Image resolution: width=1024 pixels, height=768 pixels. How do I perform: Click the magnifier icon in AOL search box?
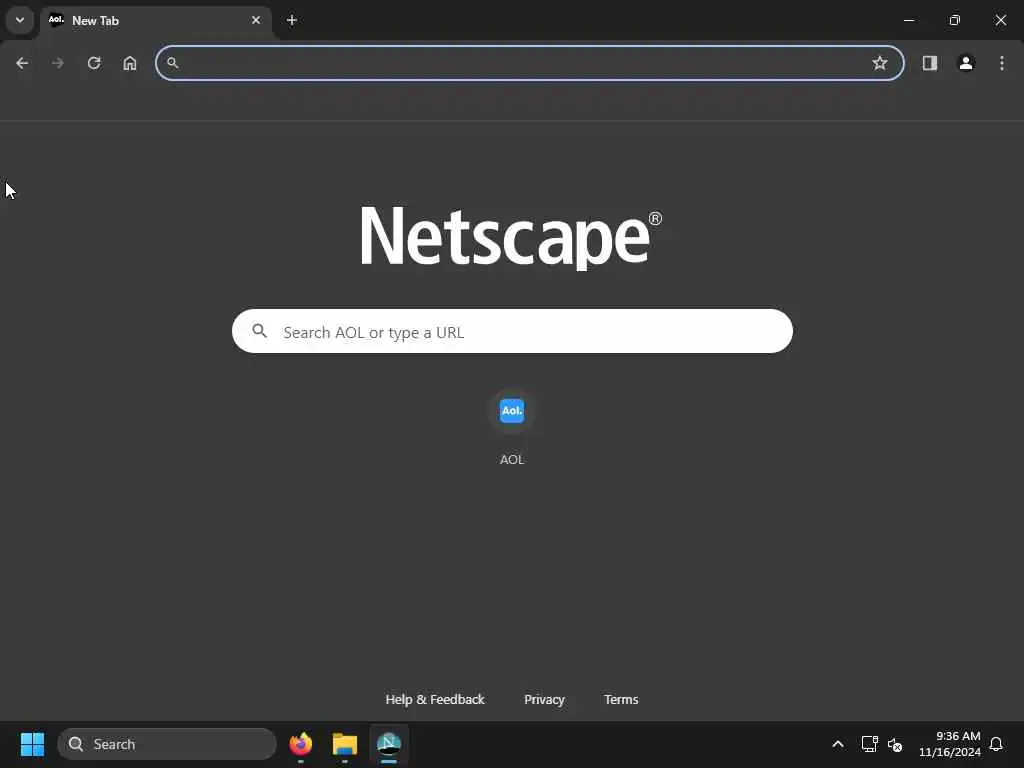point(260,331)
